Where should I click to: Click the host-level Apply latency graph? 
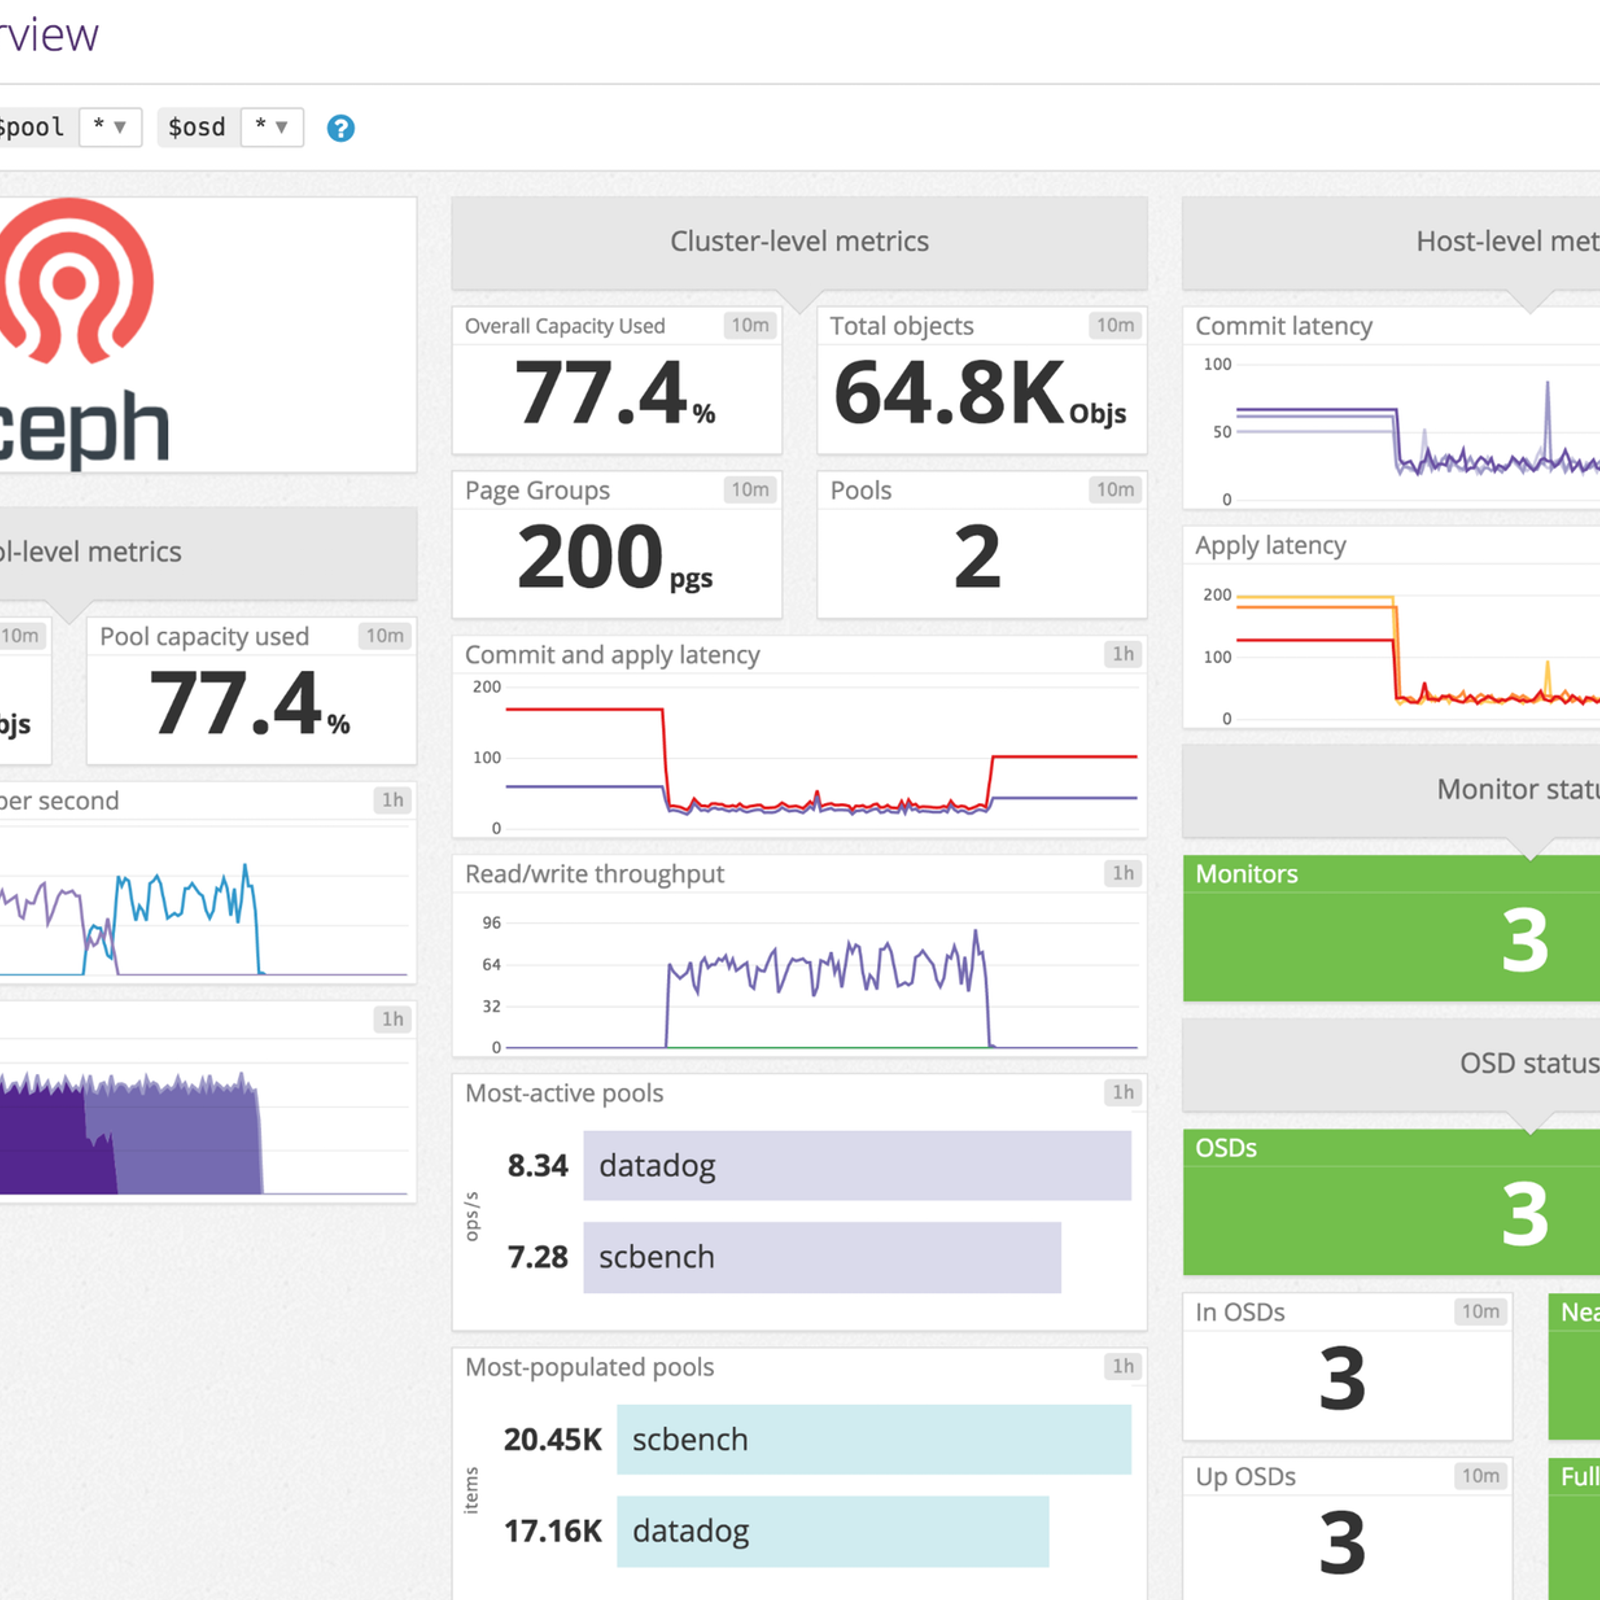pos(1400,650)
